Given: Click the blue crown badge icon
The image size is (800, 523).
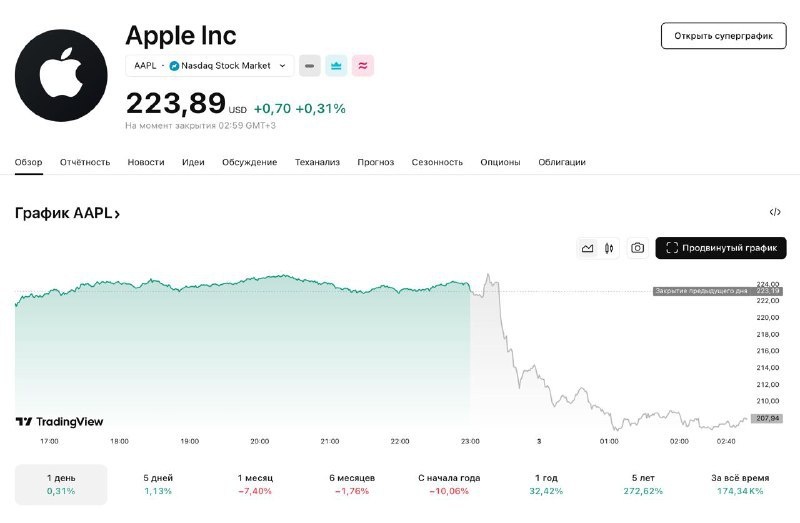Looking at the screenshot, I should pos(336,66).
